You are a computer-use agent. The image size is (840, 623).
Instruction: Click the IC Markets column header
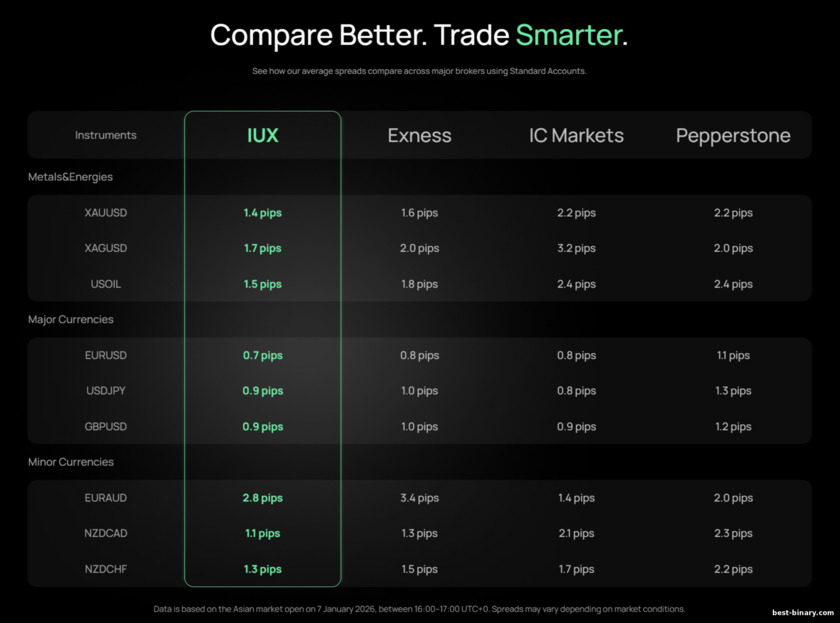coord(576,135)
